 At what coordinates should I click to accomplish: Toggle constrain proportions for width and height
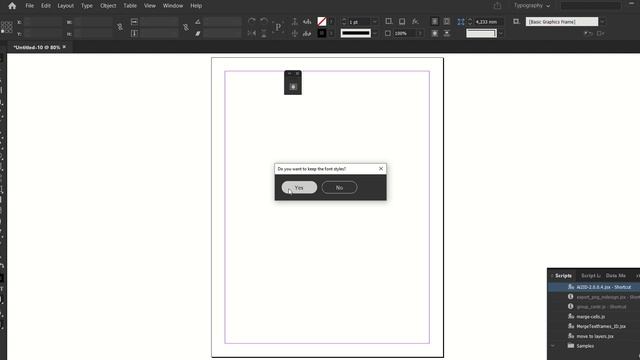(x=120, y=27)
